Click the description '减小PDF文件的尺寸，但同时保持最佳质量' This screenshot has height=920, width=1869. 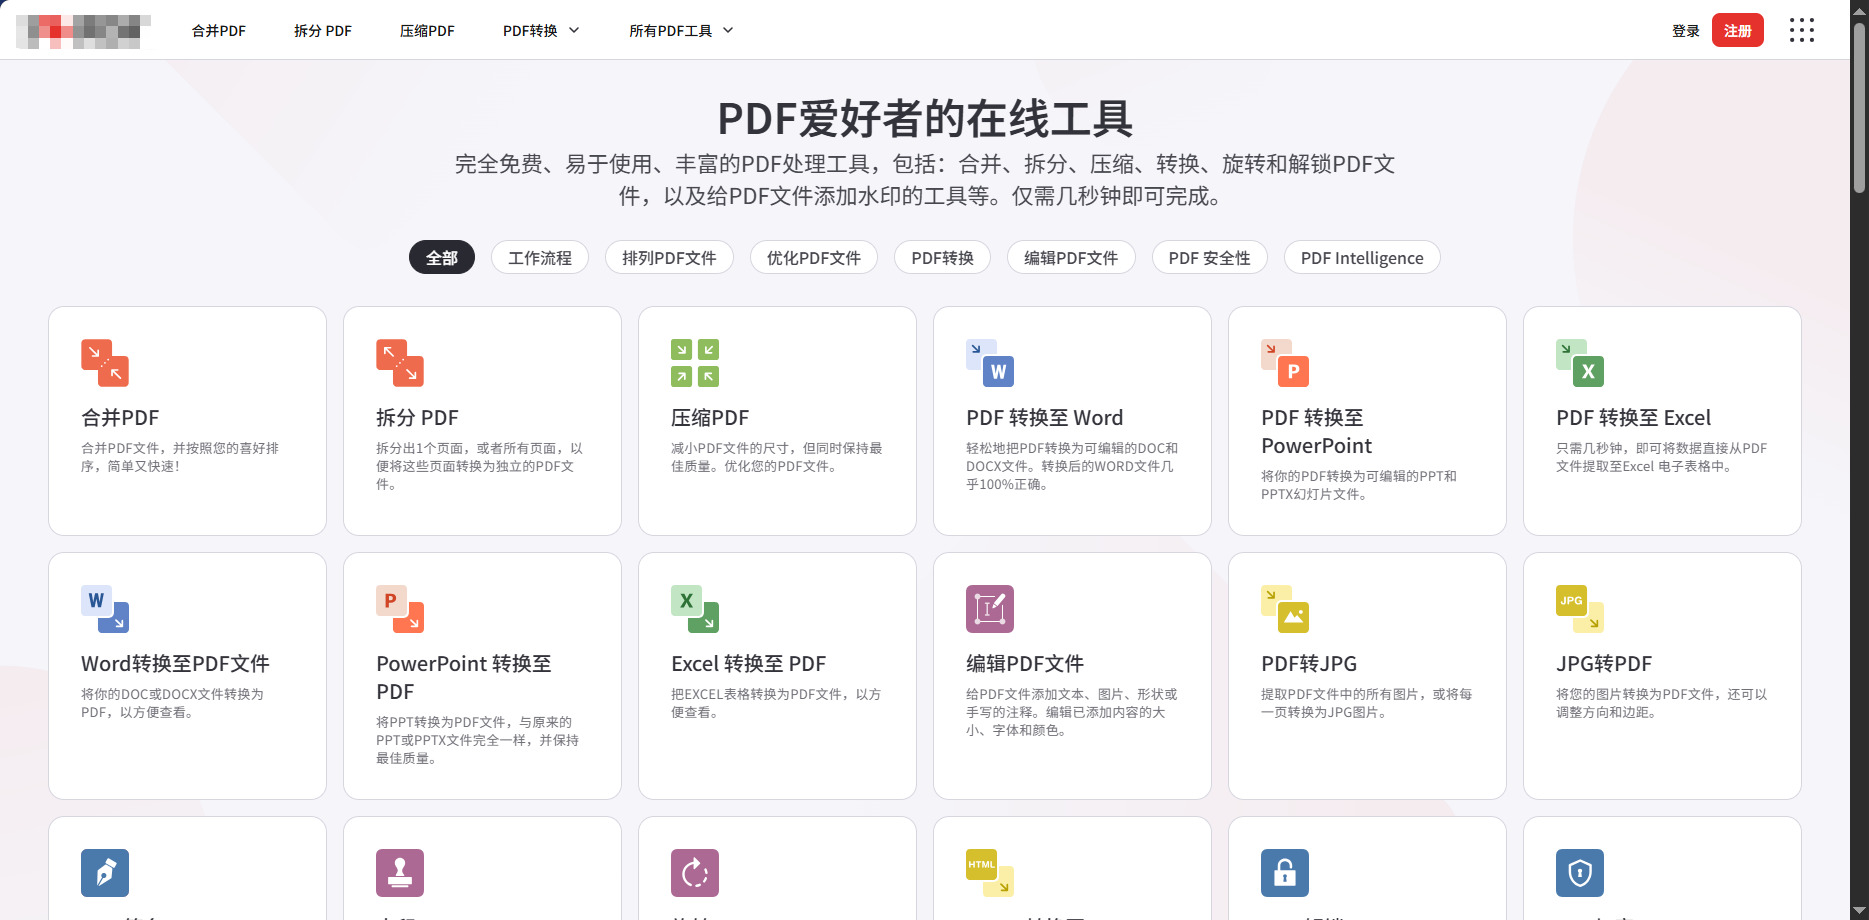777,457
